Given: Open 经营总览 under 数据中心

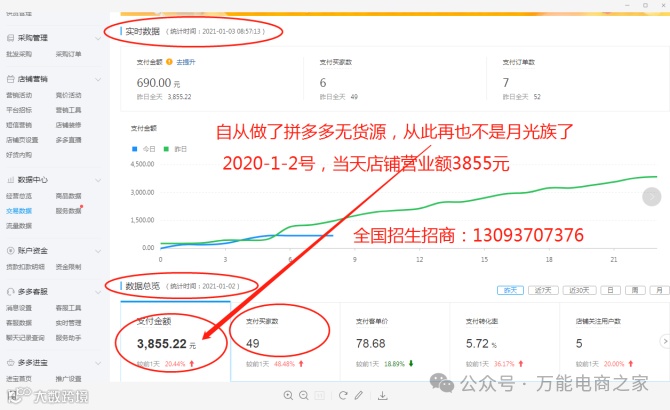Looking at the screenshot, I should point(19,196).
